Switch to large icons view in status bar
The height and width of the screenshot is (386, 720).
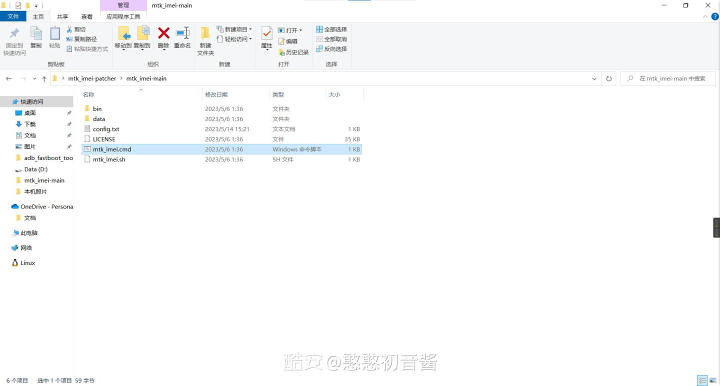click(x=713, y=380)
